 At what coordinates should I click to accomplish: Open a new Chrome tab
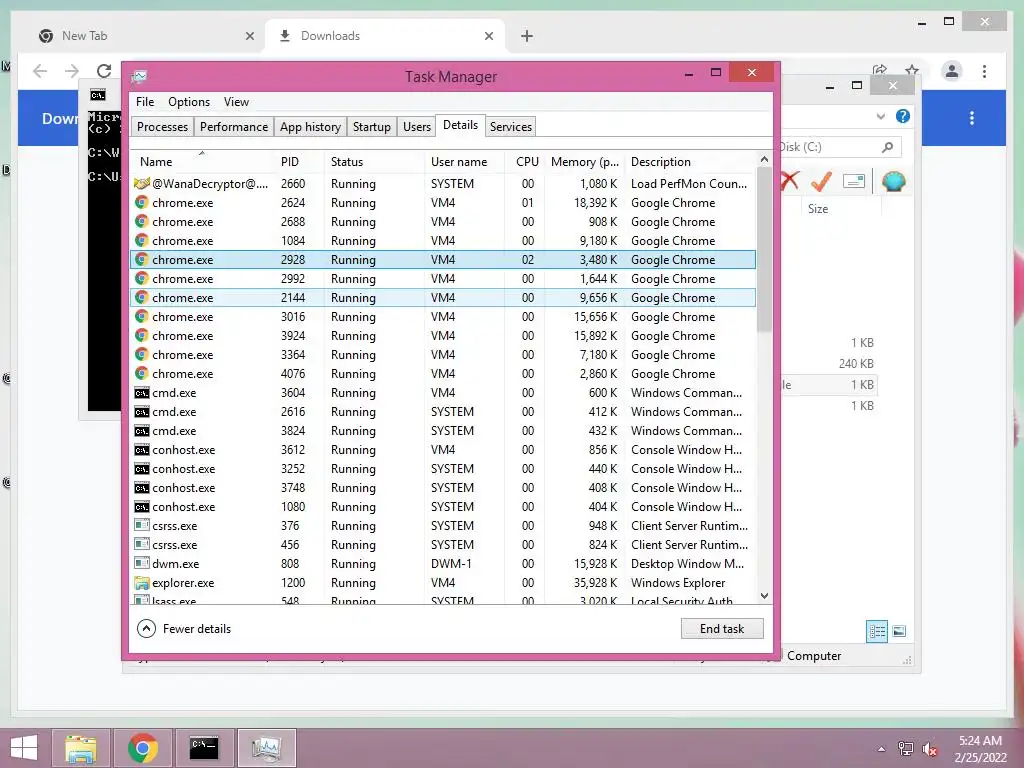pos(527,36)
